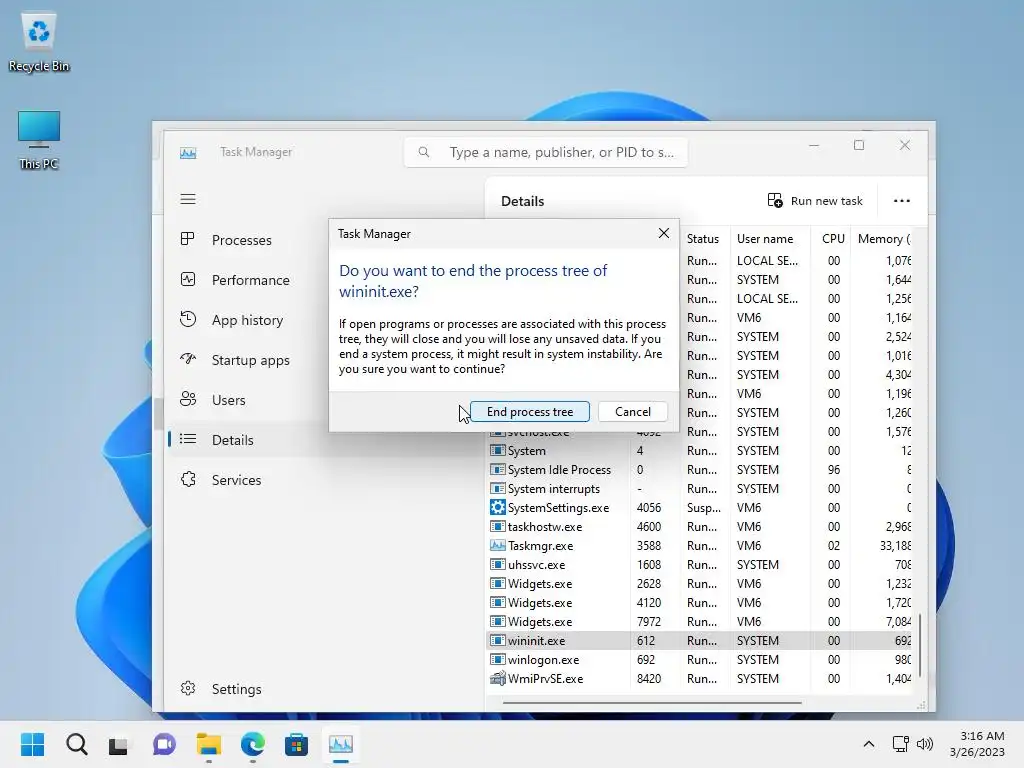Screen dimensions: 1024x768
Task: Click the search magnifier icon in Task Manager
Action: click(424, 152)
